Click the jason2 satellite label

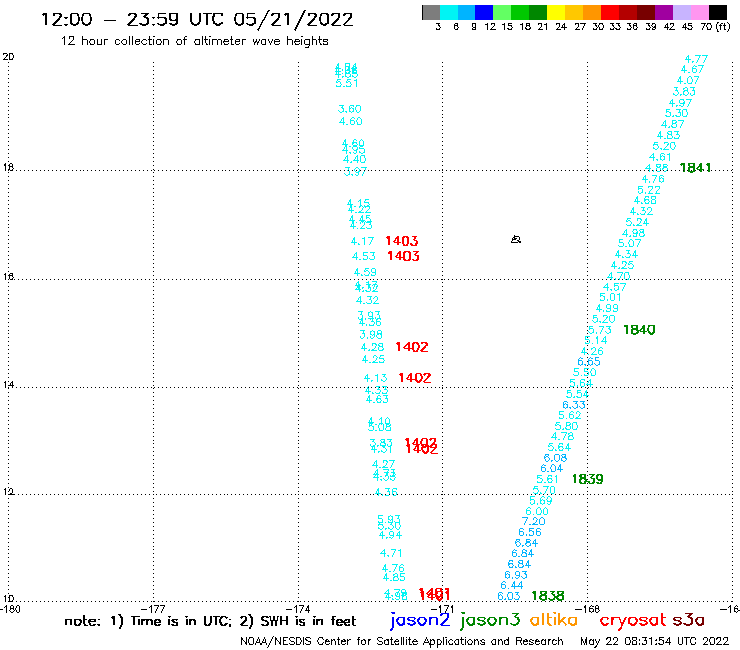coord(420,620)
